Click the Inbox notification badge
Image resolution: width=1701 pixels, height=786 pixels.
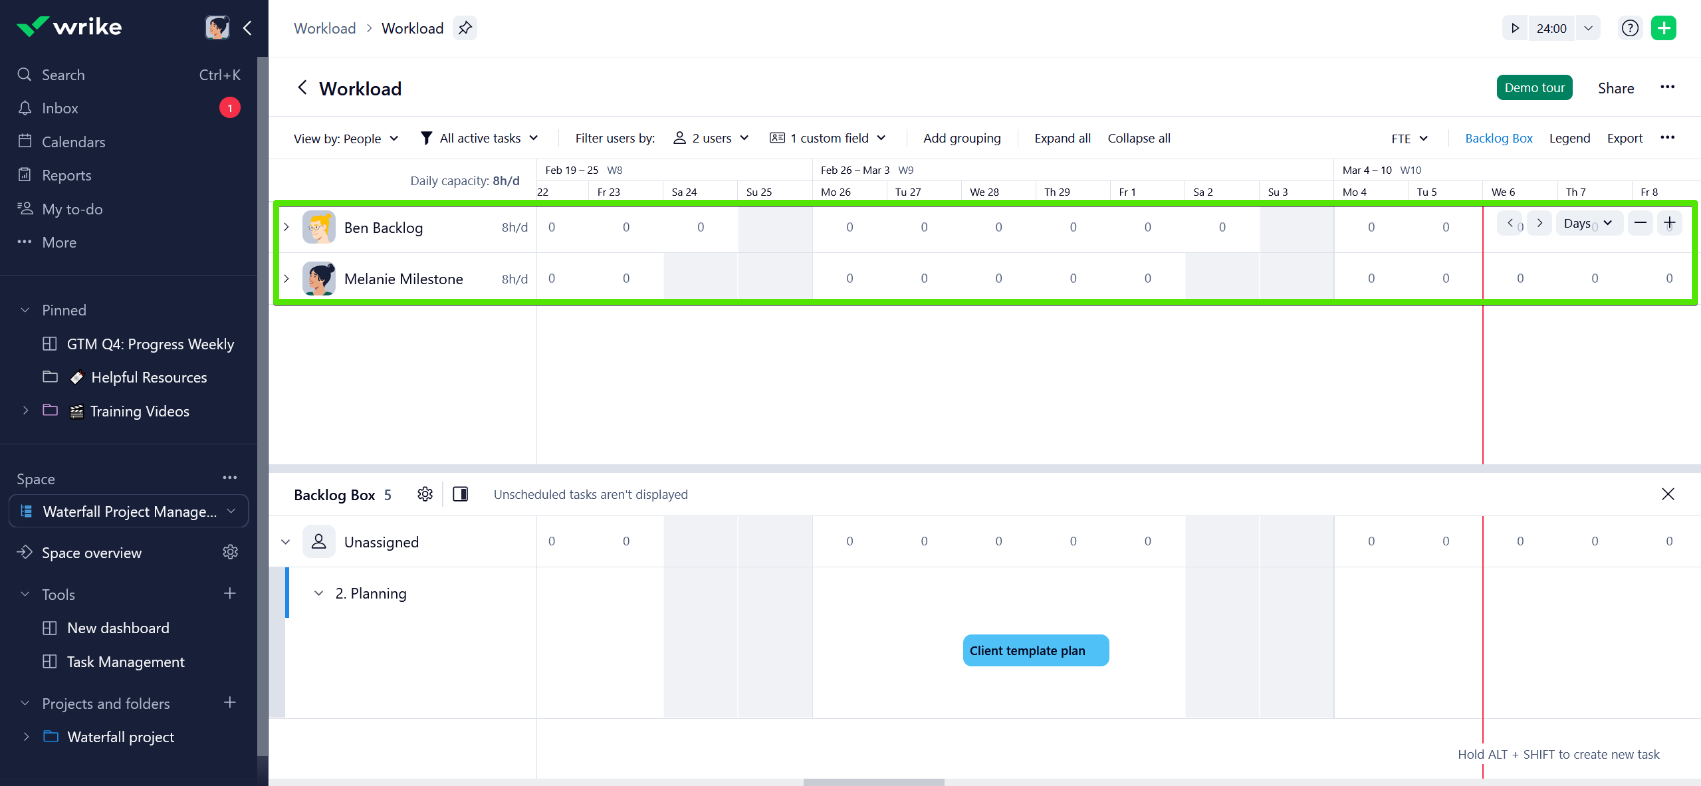pyautogui.click(x=230, y=108)
